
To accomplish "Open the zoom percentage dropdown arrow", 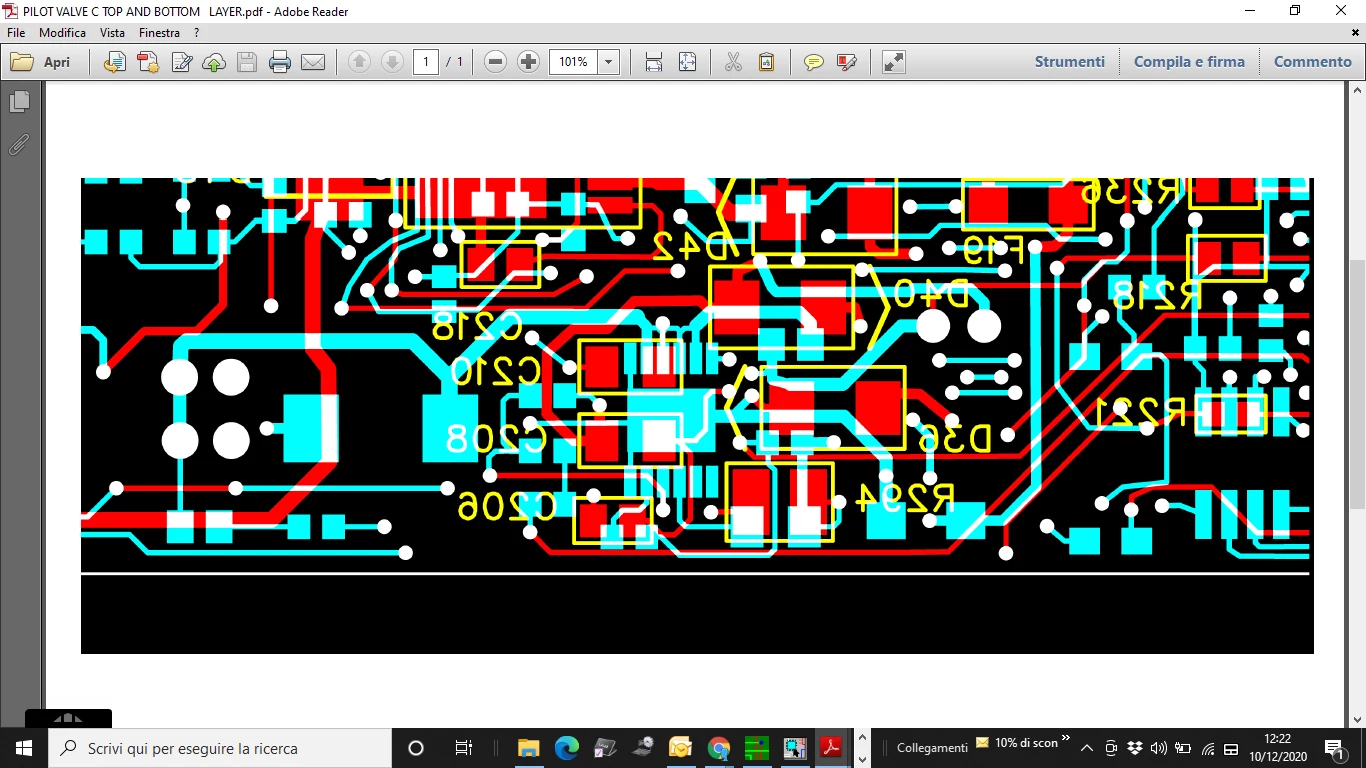I will tap(609, 62).
